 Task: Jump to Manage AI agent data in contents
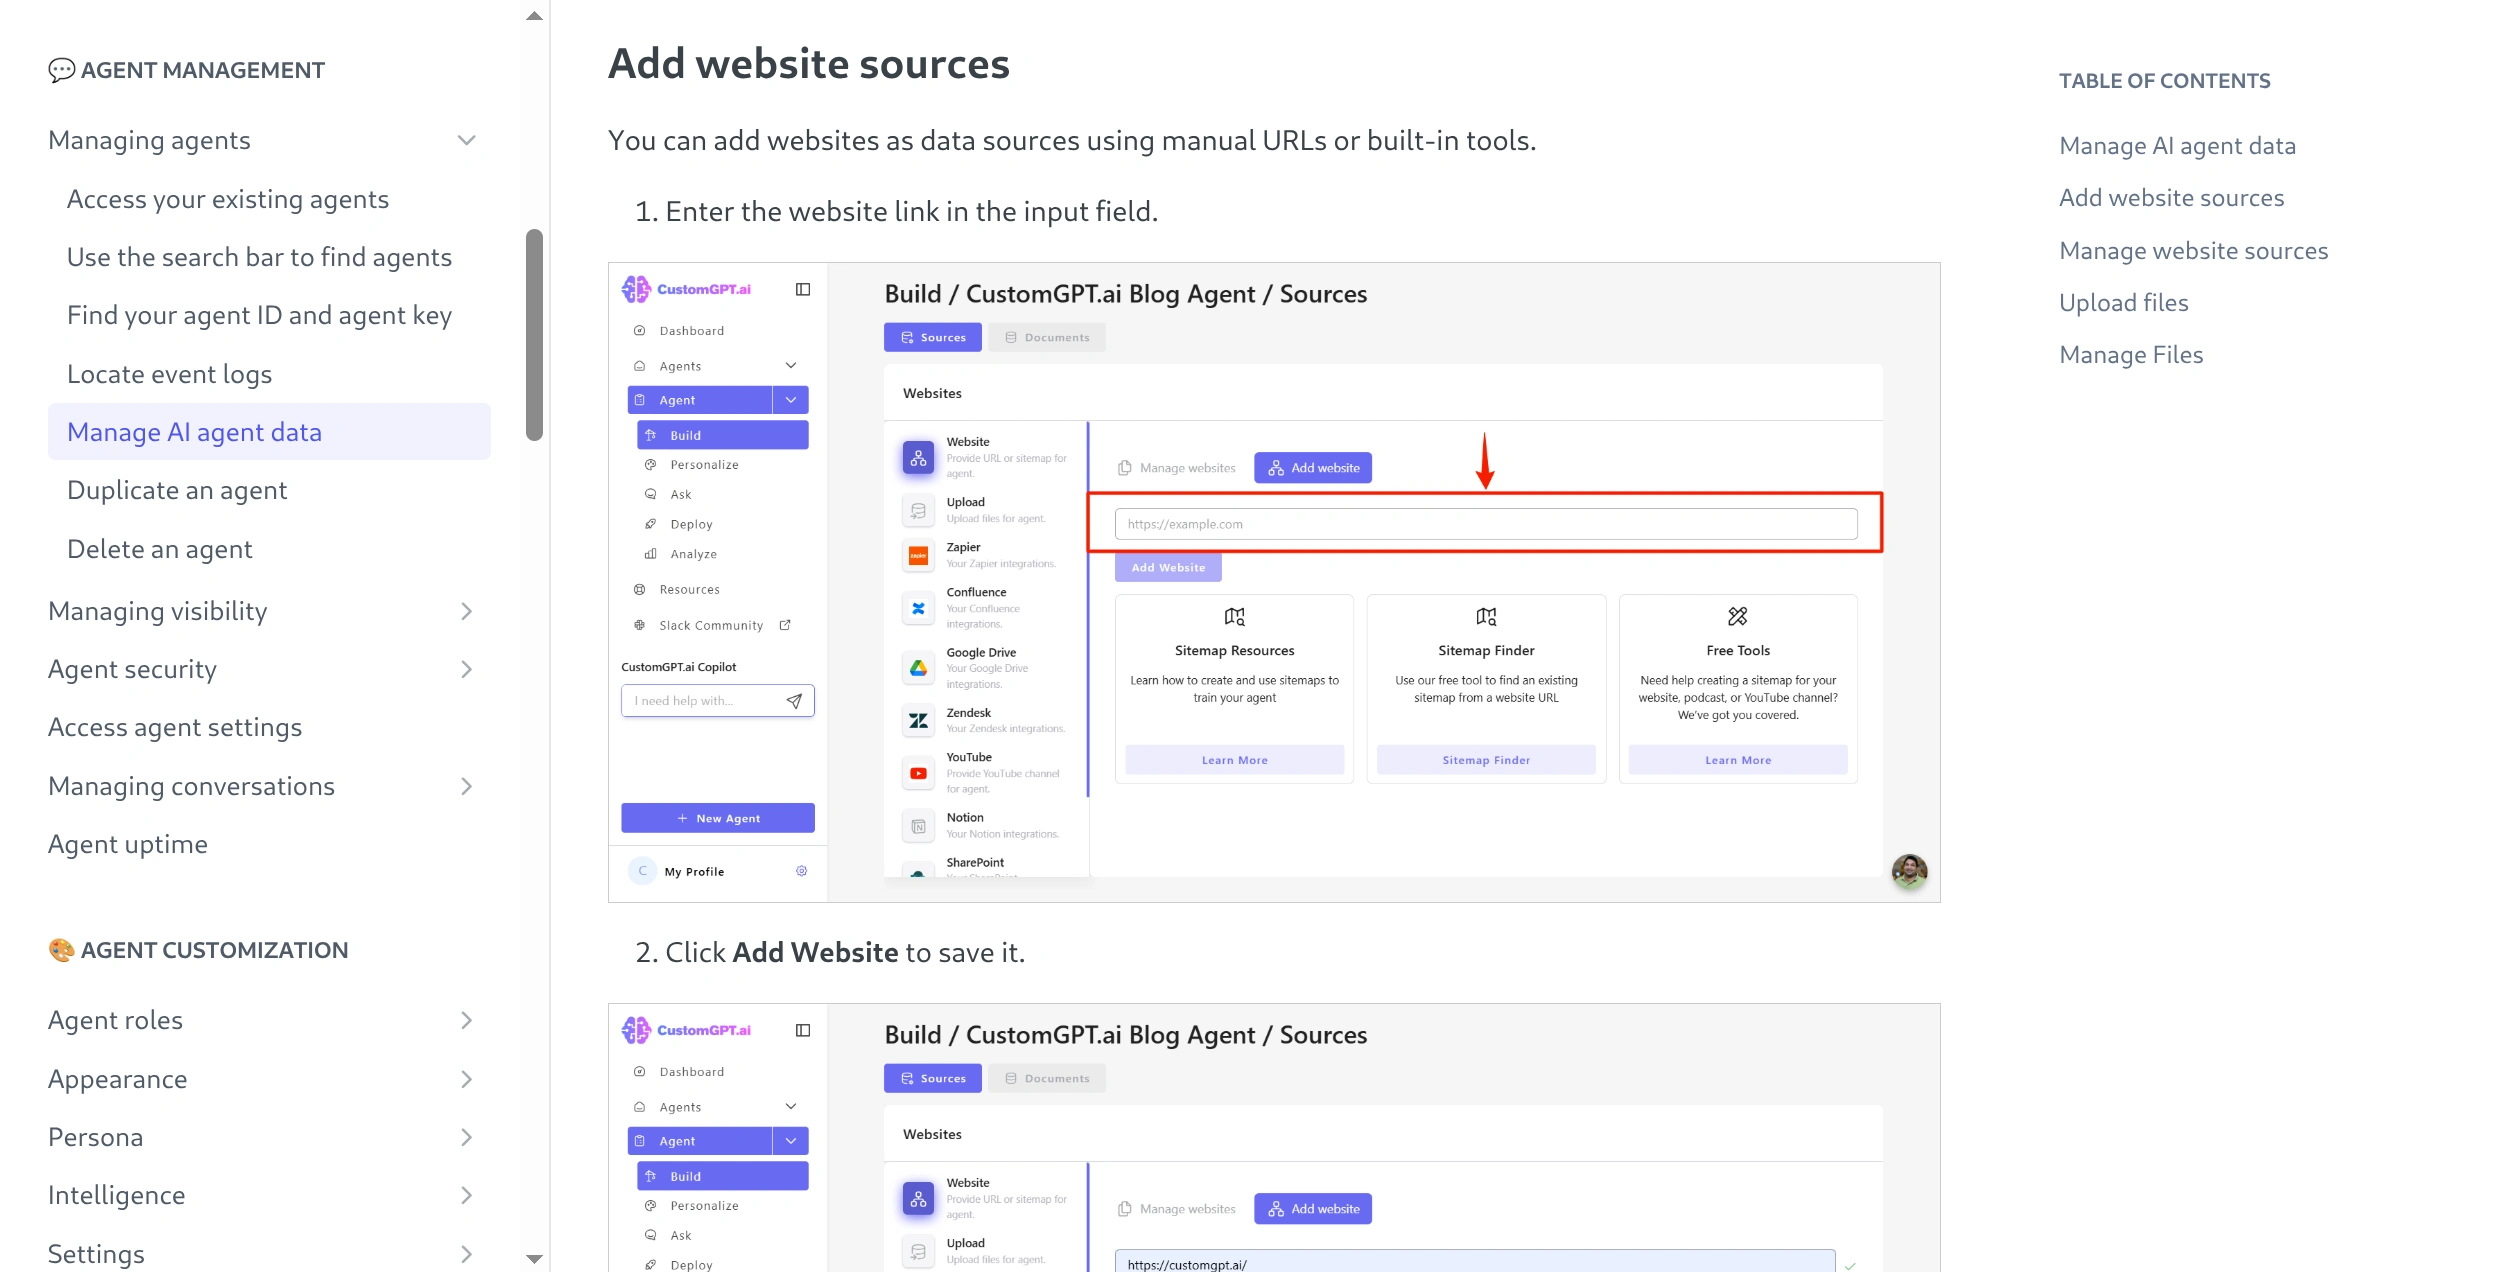pos(2178,146)
